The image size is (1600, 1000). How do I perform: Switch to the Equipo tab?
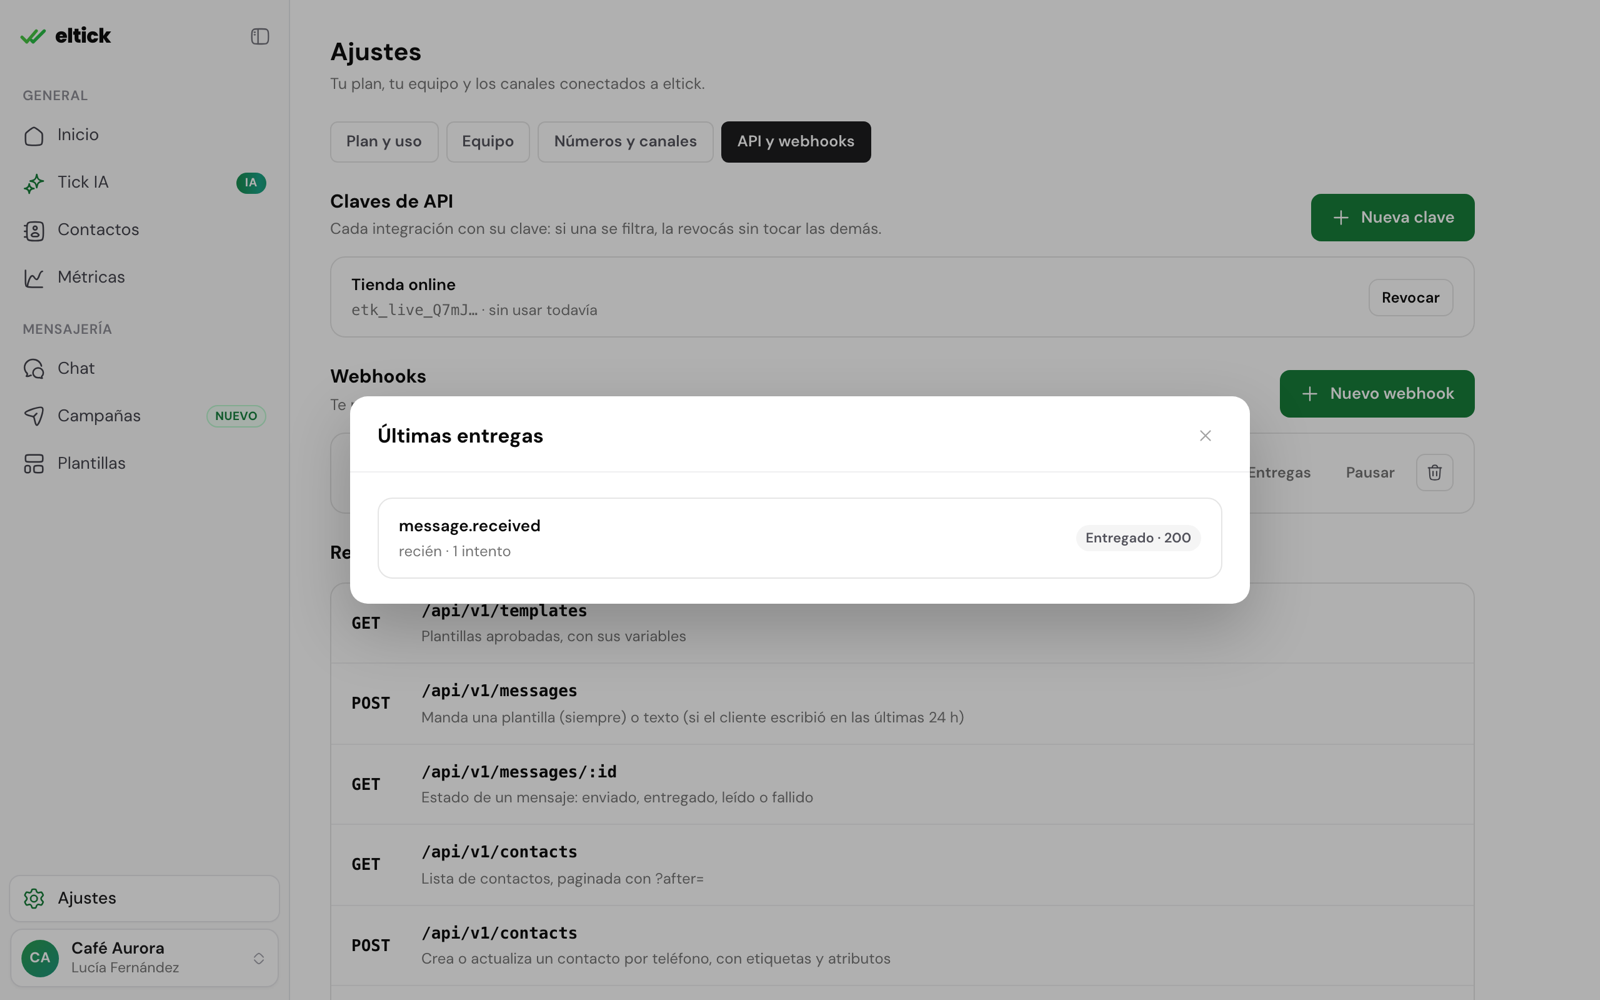click(488, 142)
